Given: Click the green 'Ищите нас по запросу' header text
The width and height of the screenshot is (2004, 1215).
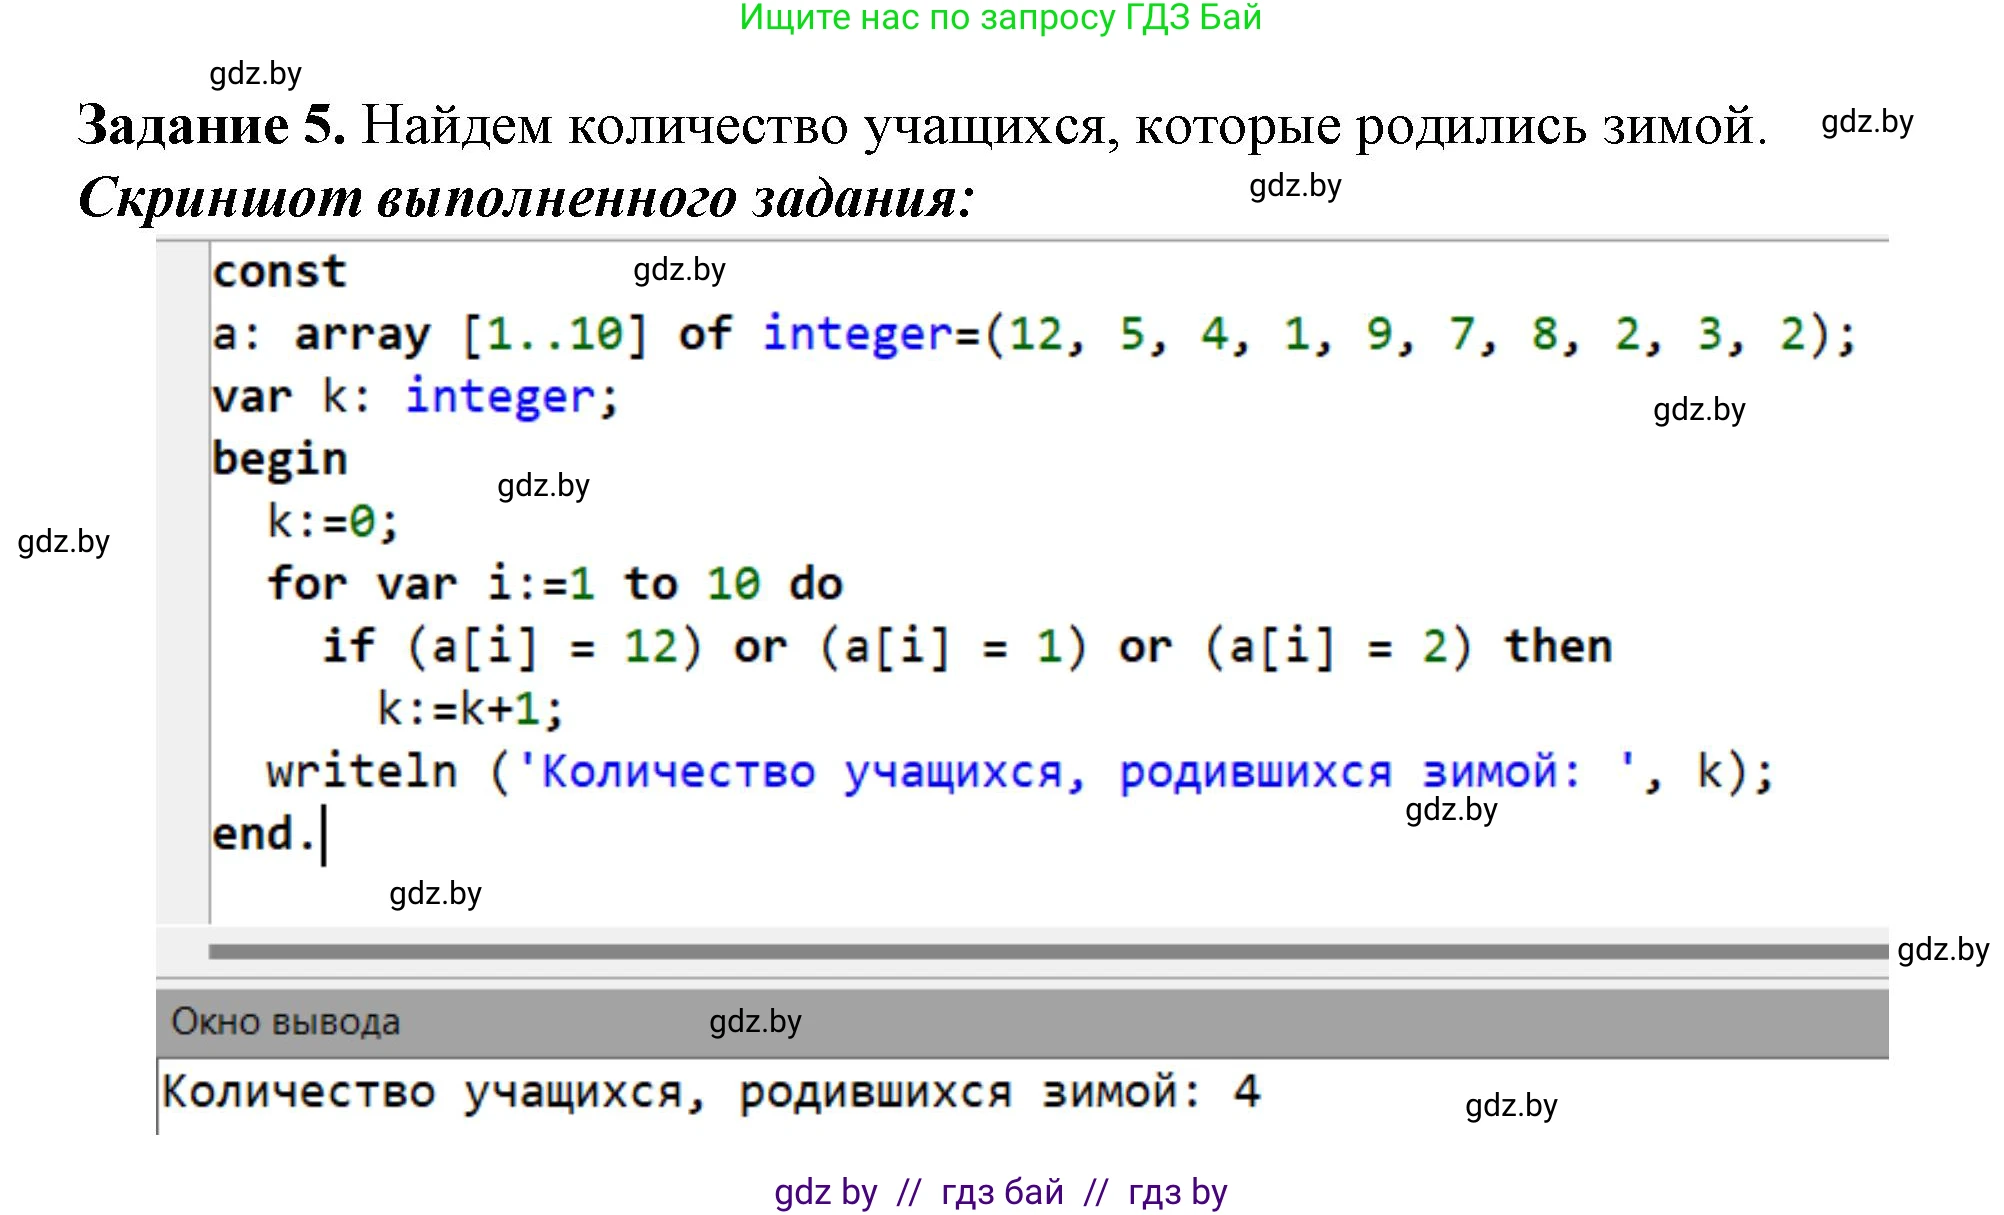Looking at the screenshot, I should pyautogui.click(x=1000, y=18).
